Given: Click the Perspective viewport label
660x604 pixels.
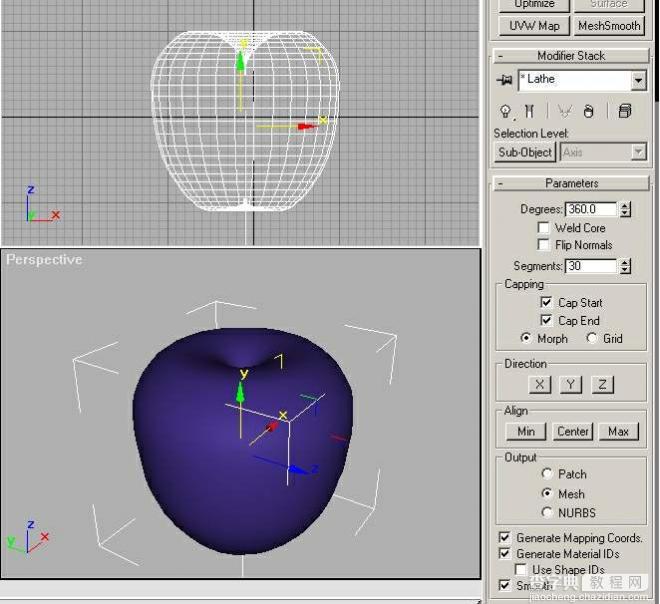Looking at the screenshot, I should click(44, 259).
